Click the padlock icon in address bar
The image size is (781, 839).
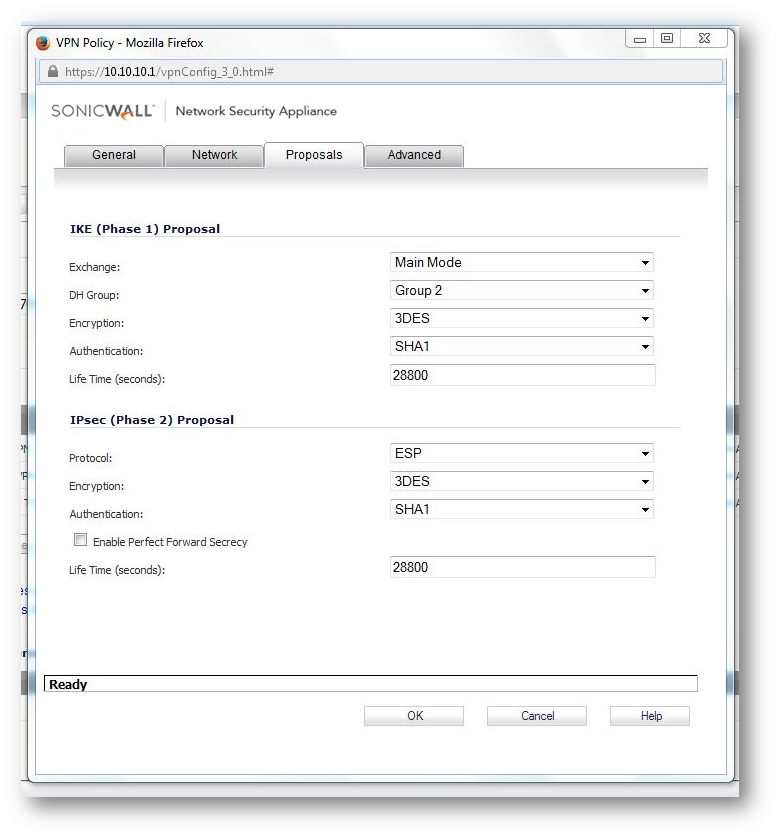pyautogui.click(x=53, y=72)
